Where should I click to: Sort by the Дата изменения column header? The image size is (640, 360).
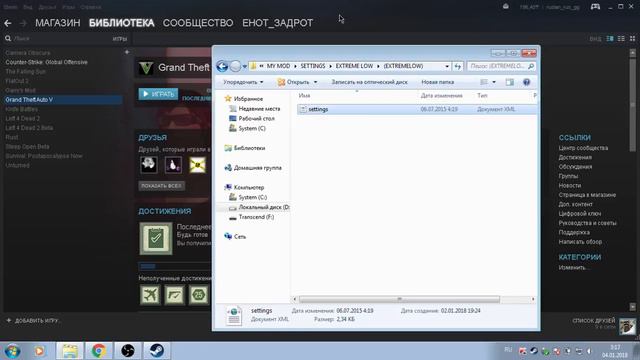tap(442, 96)
